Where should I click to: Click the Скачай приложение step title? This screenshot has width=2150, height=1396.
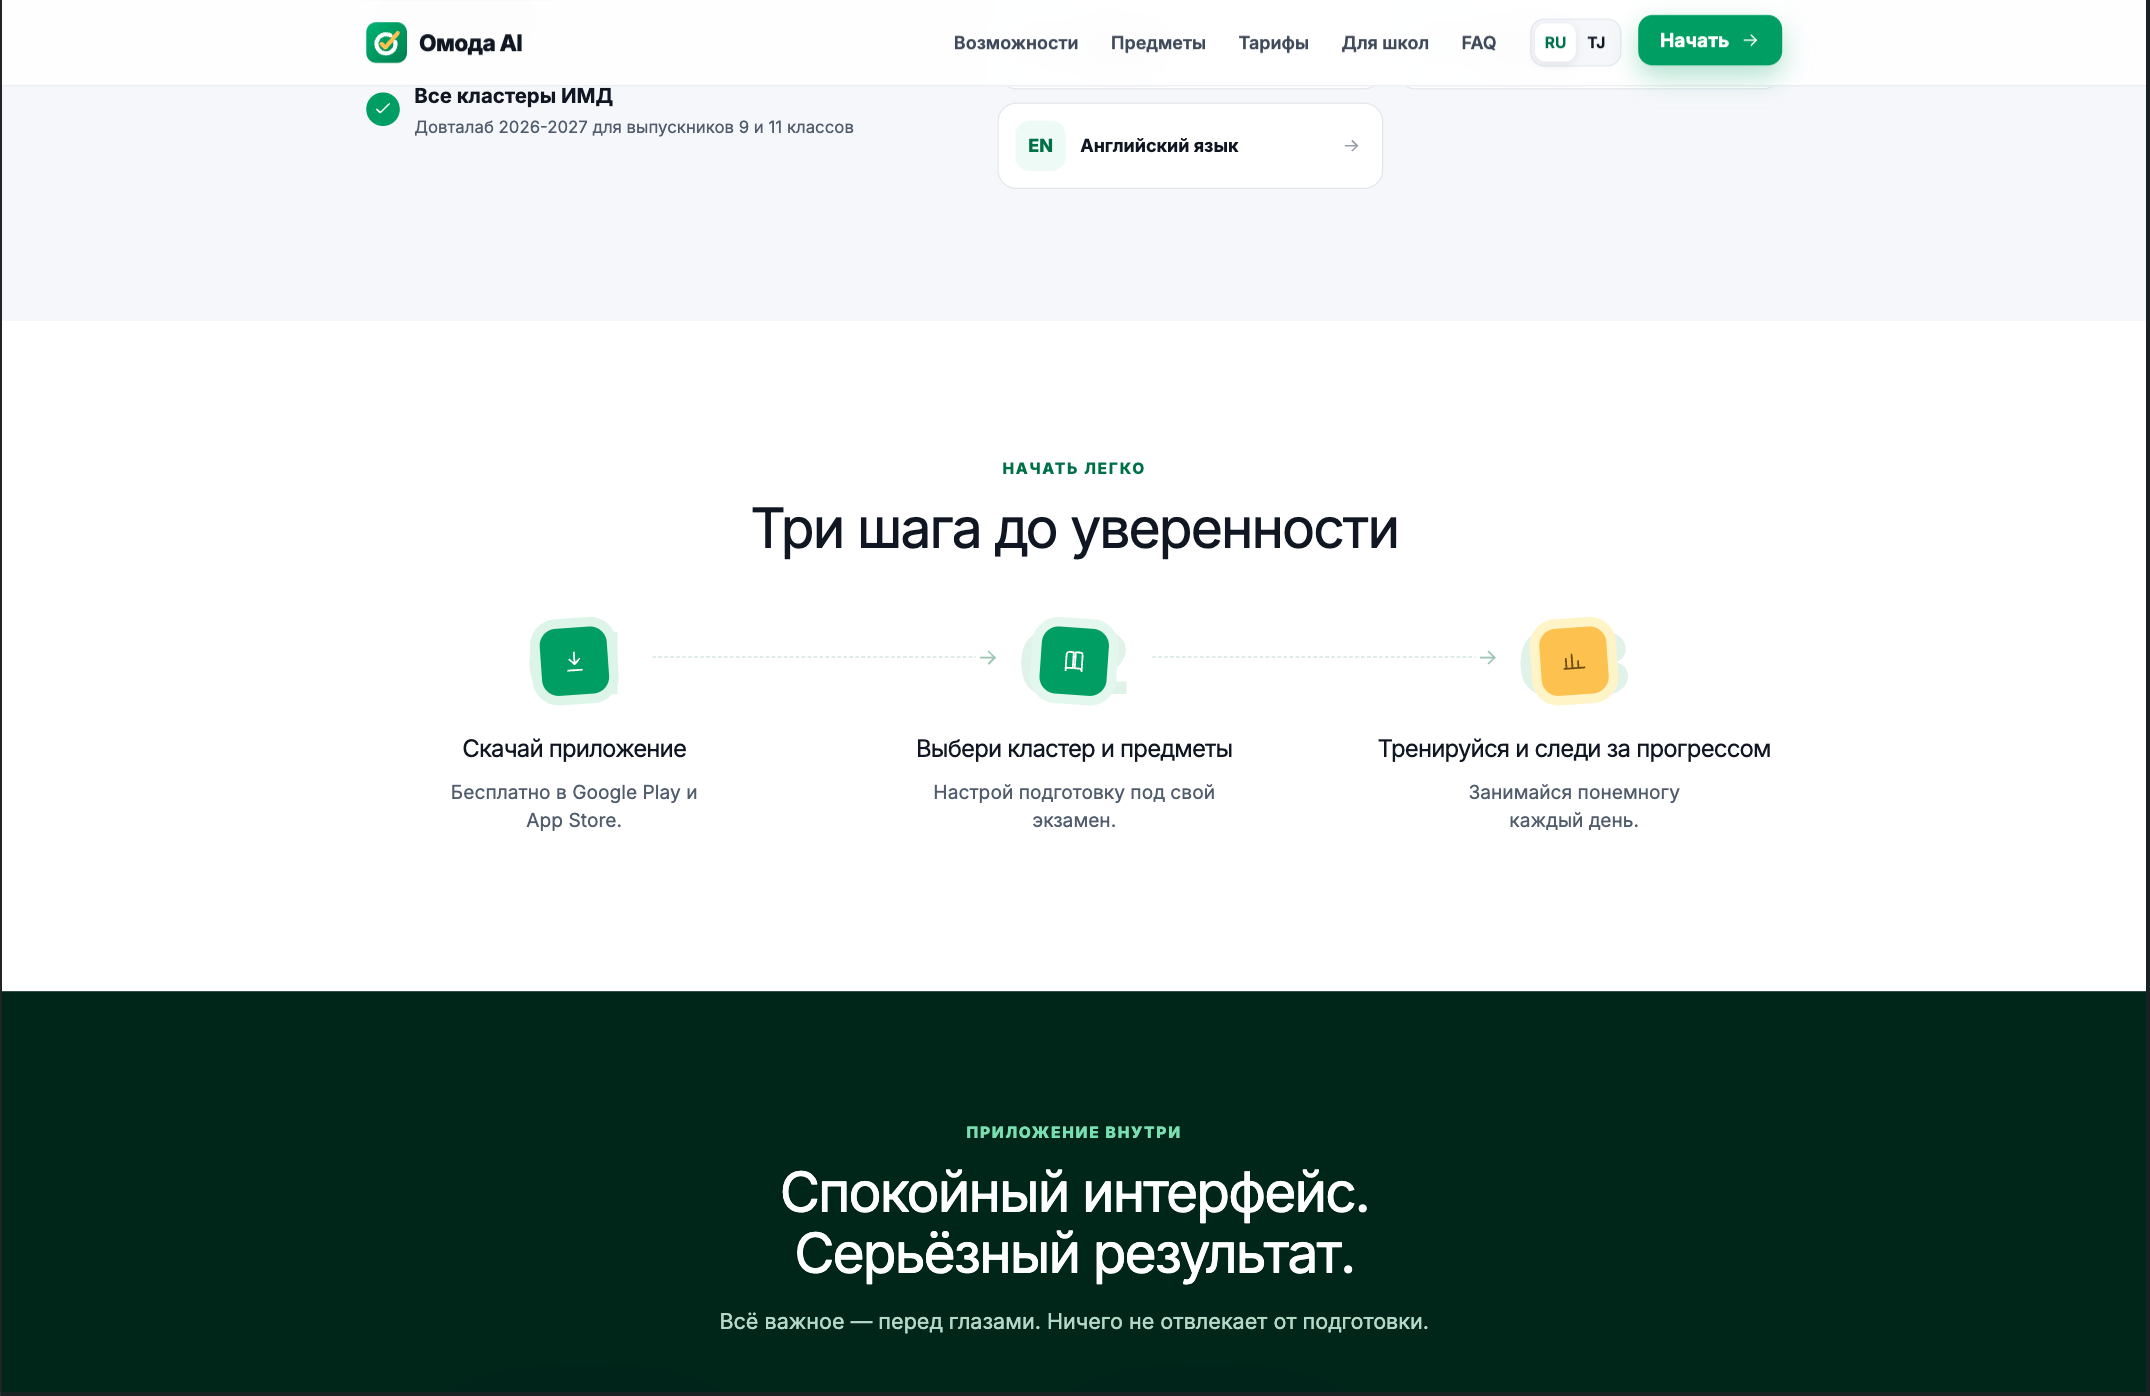pyautogui.click(x=574, y=749)
